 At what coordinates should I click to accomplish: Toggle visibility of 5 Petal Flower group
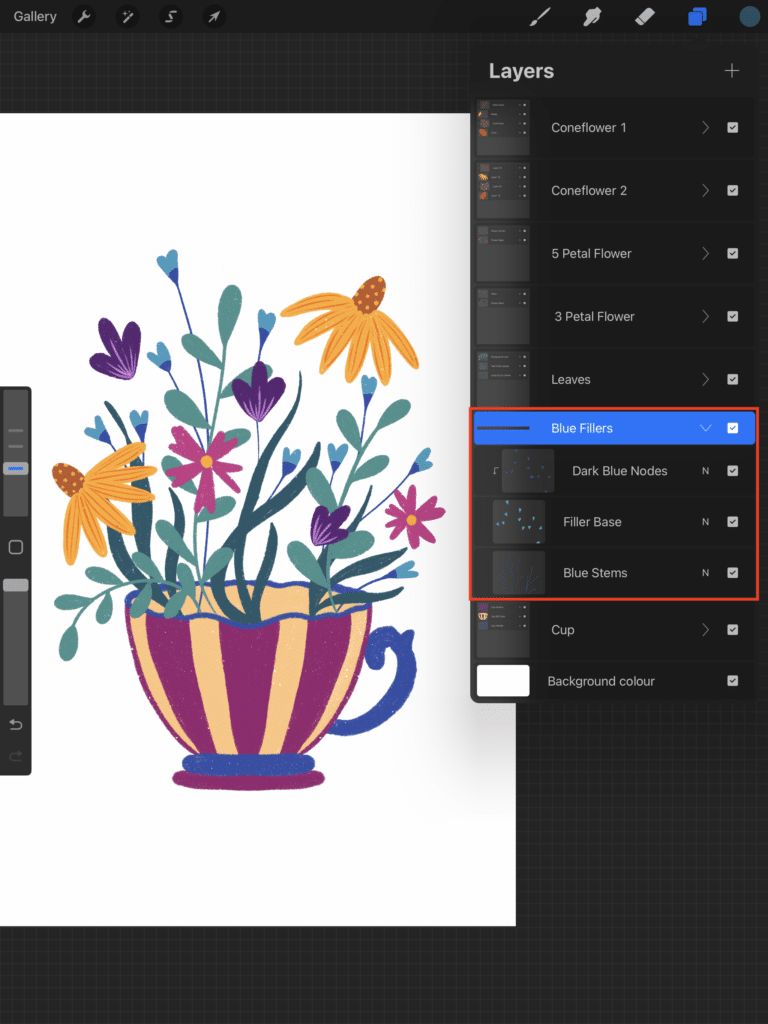[x=733, y=253]
